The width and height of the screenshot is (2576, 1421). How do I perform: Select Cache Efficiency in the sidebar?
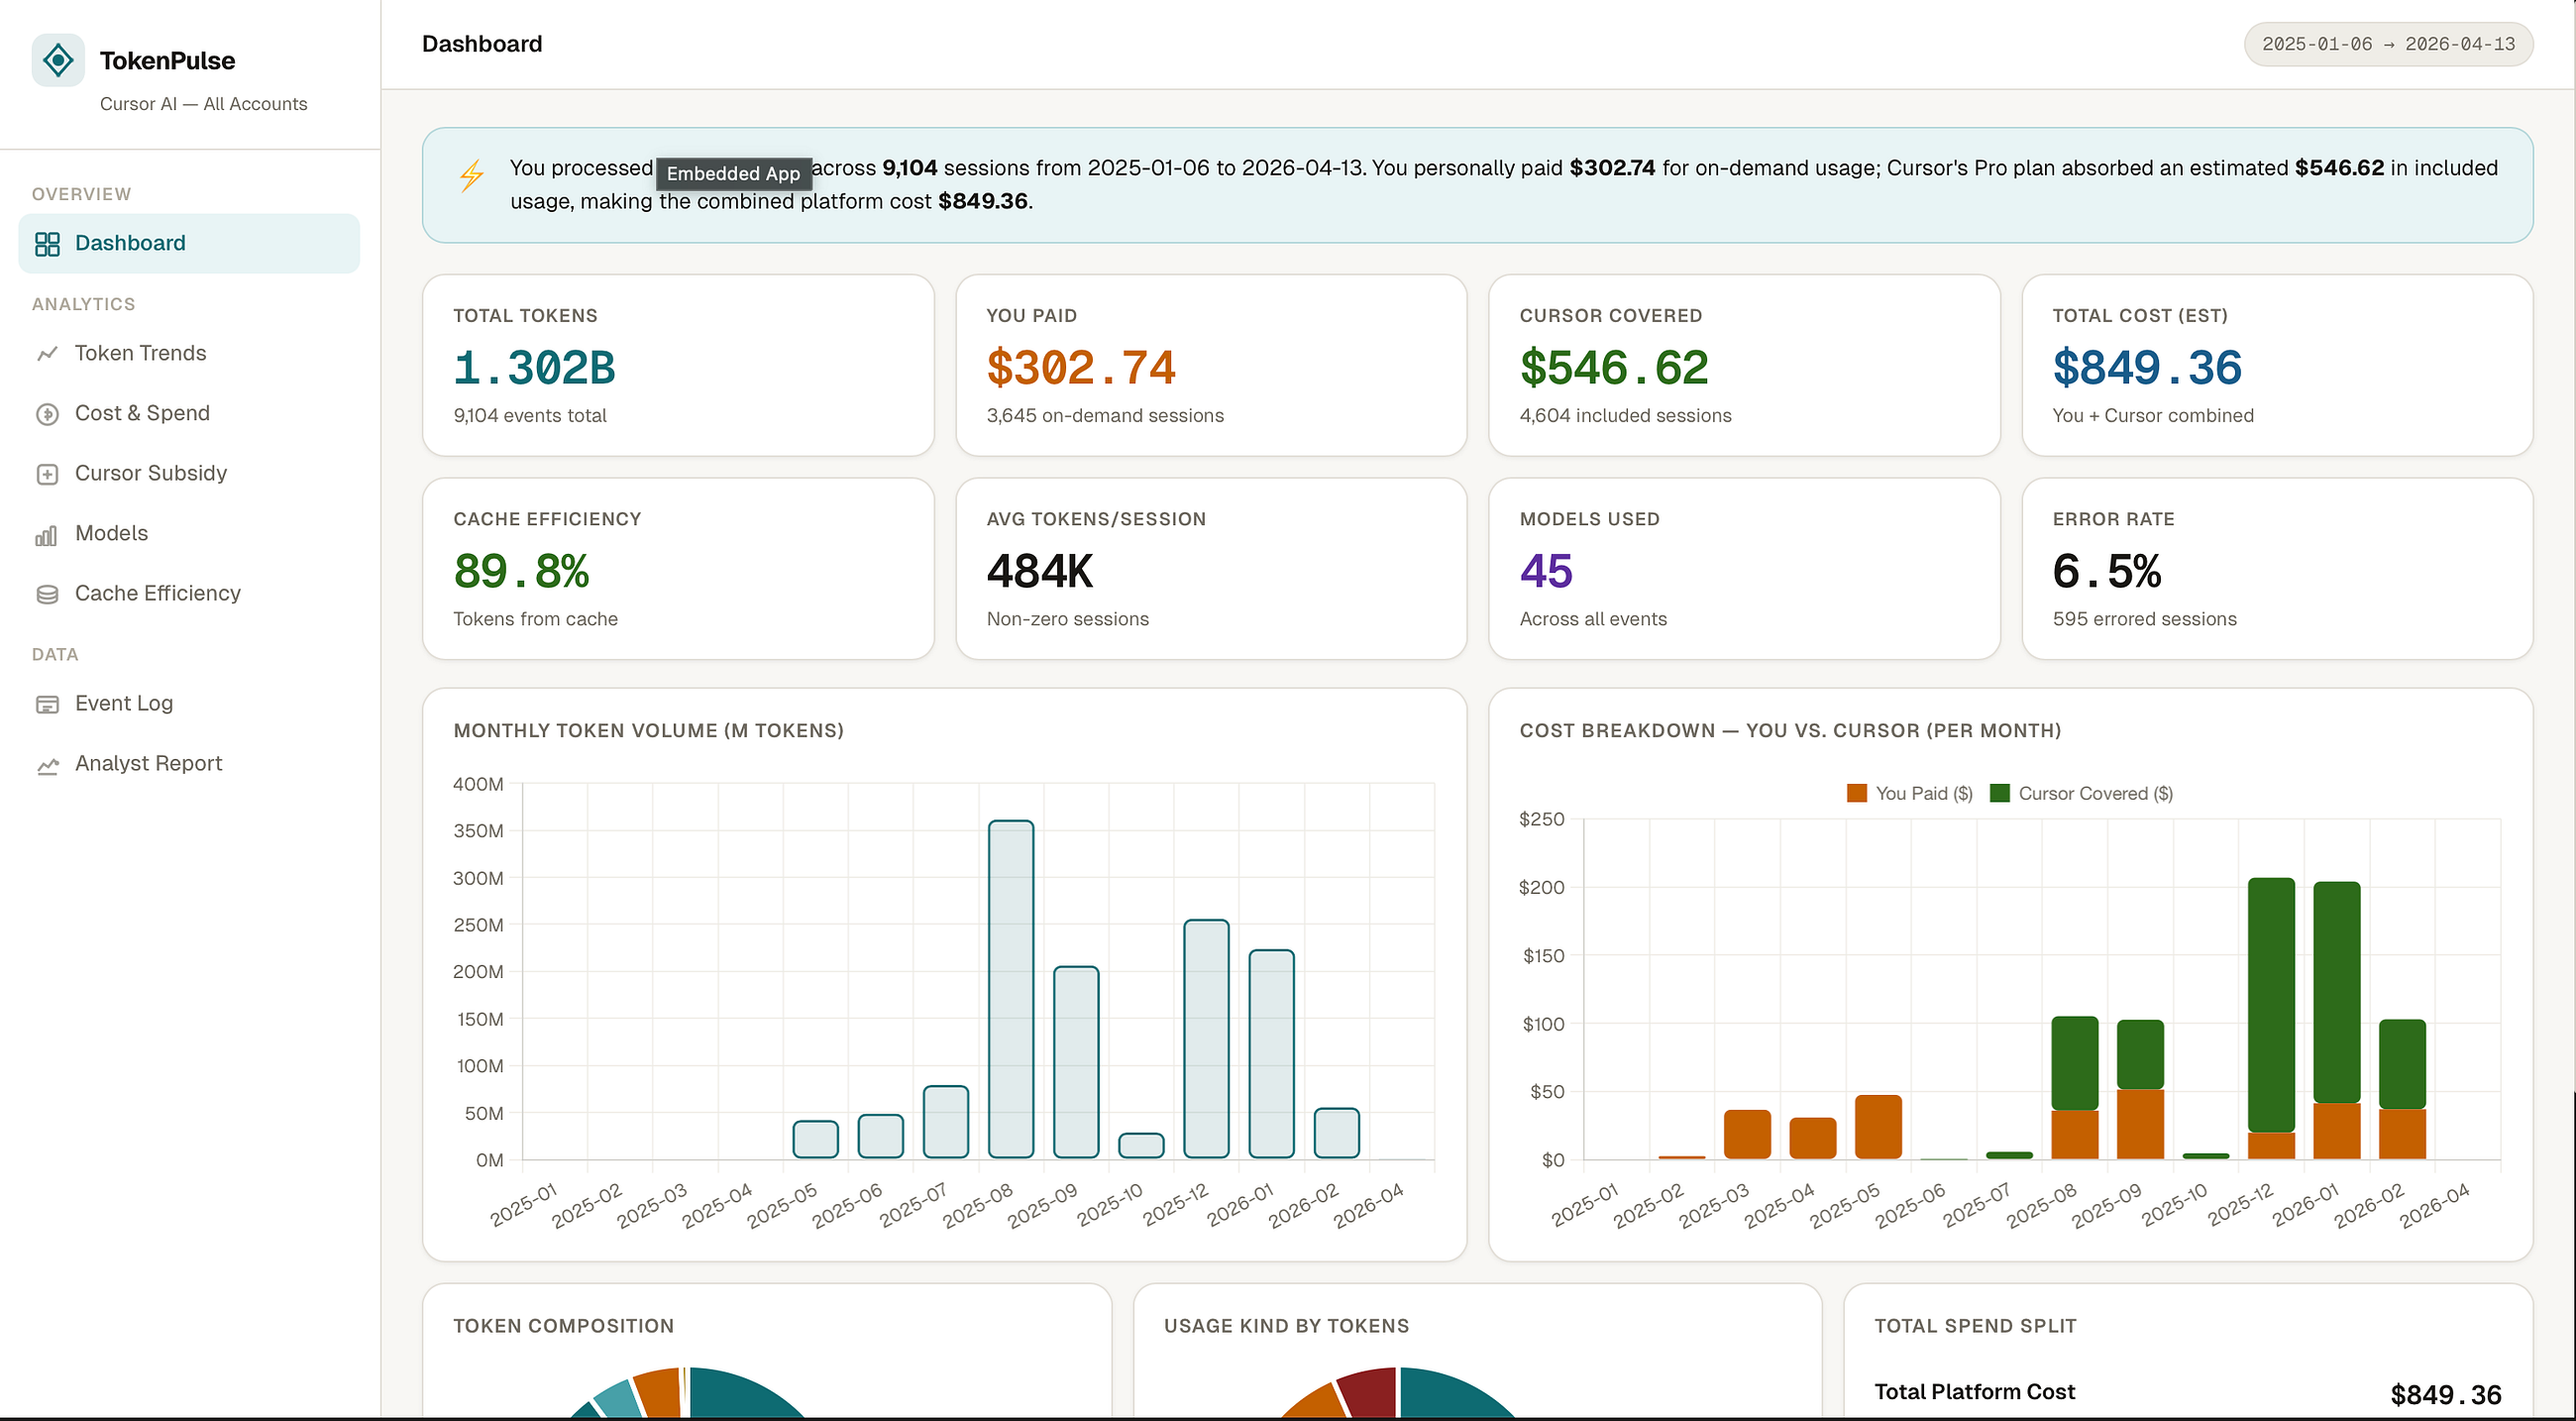click(189, 593)
